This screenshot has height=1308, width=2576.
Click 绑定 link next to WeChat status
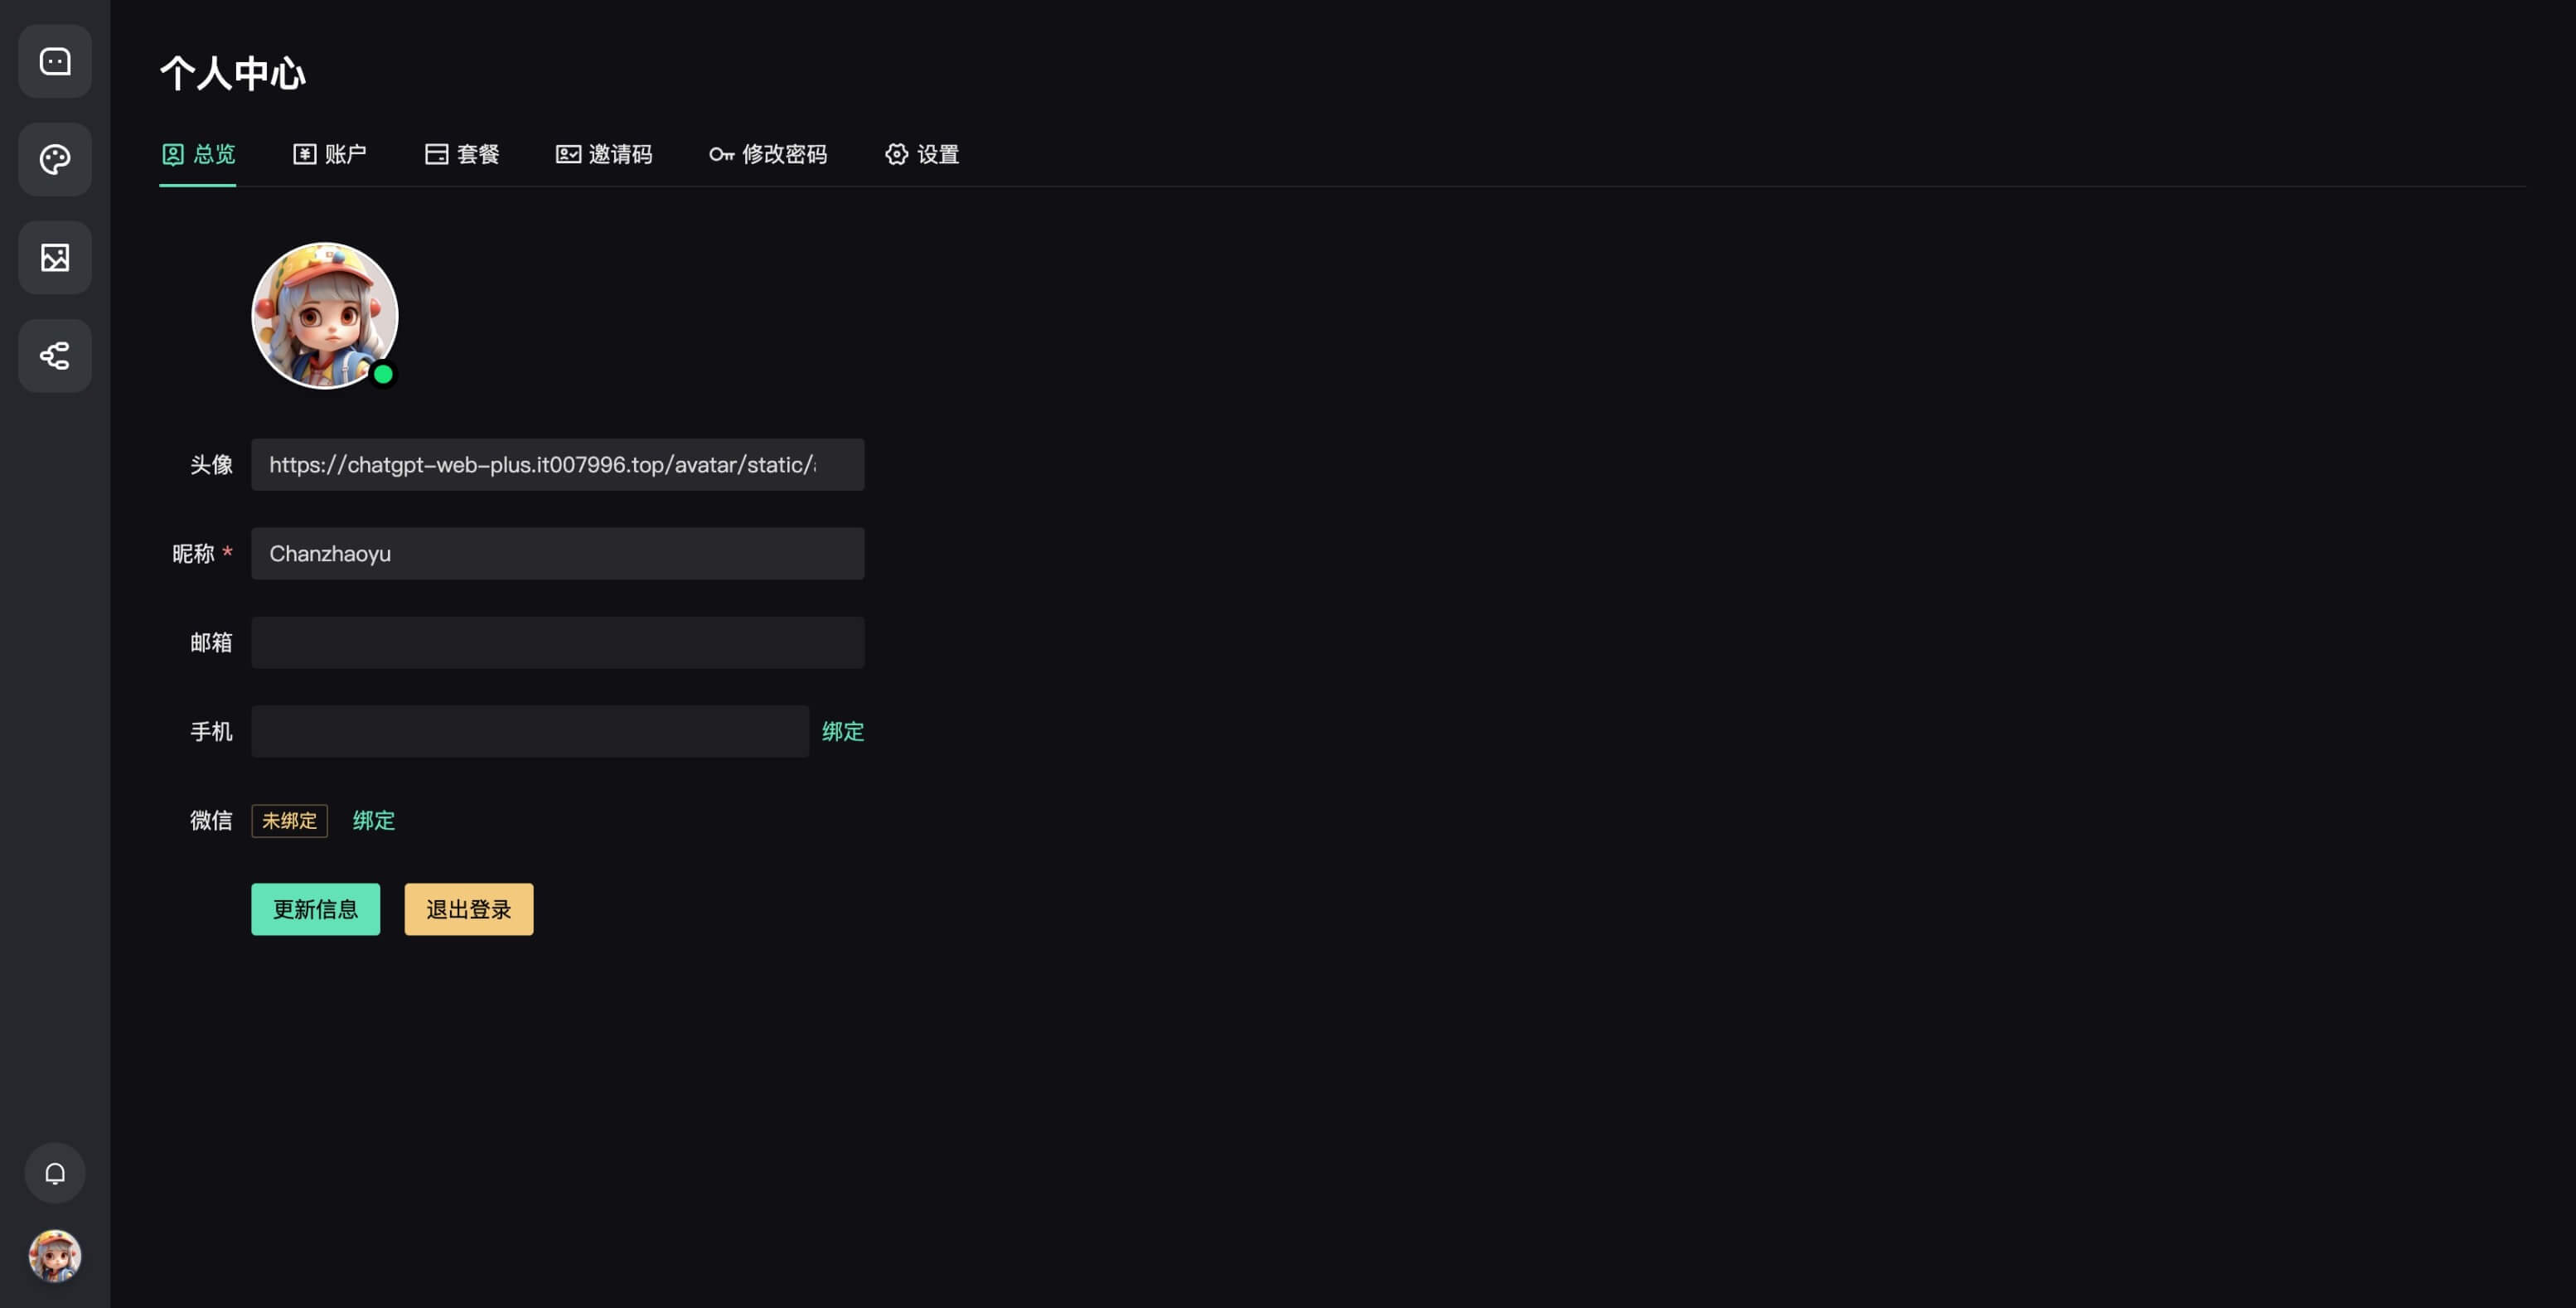point(373,820)
